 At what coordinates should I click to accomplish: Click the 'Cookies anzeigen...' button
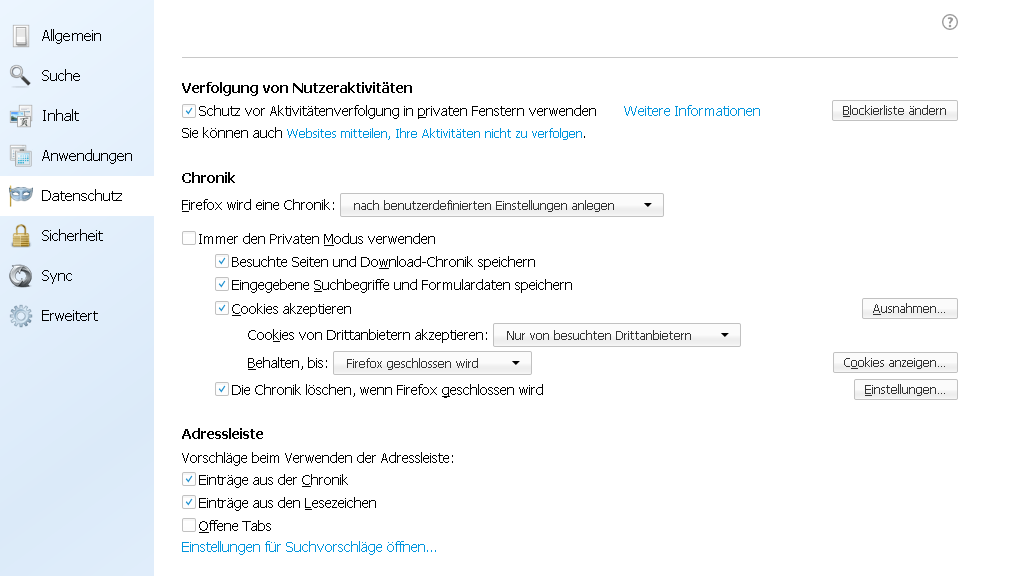[x=895, y=363]
